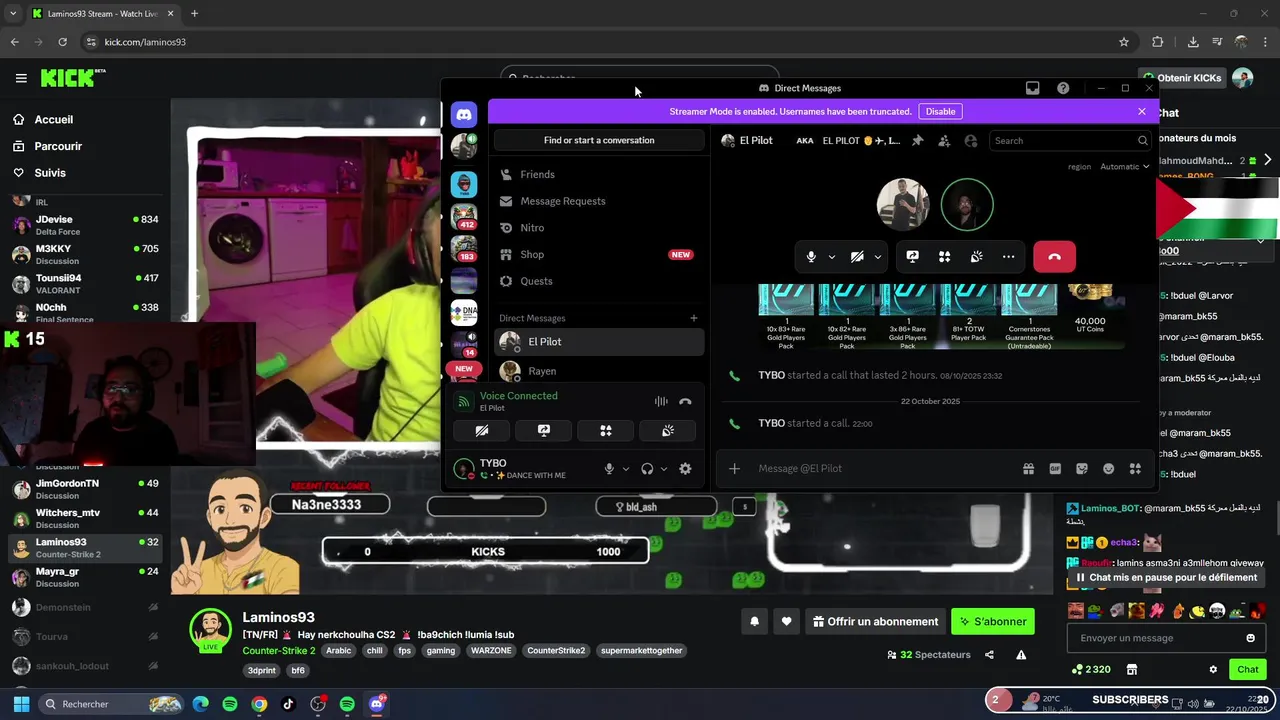The height and width of the screenshot is (720, 1280).
Task: Mute microphone in call controls
Action: (x=811, y=257)
